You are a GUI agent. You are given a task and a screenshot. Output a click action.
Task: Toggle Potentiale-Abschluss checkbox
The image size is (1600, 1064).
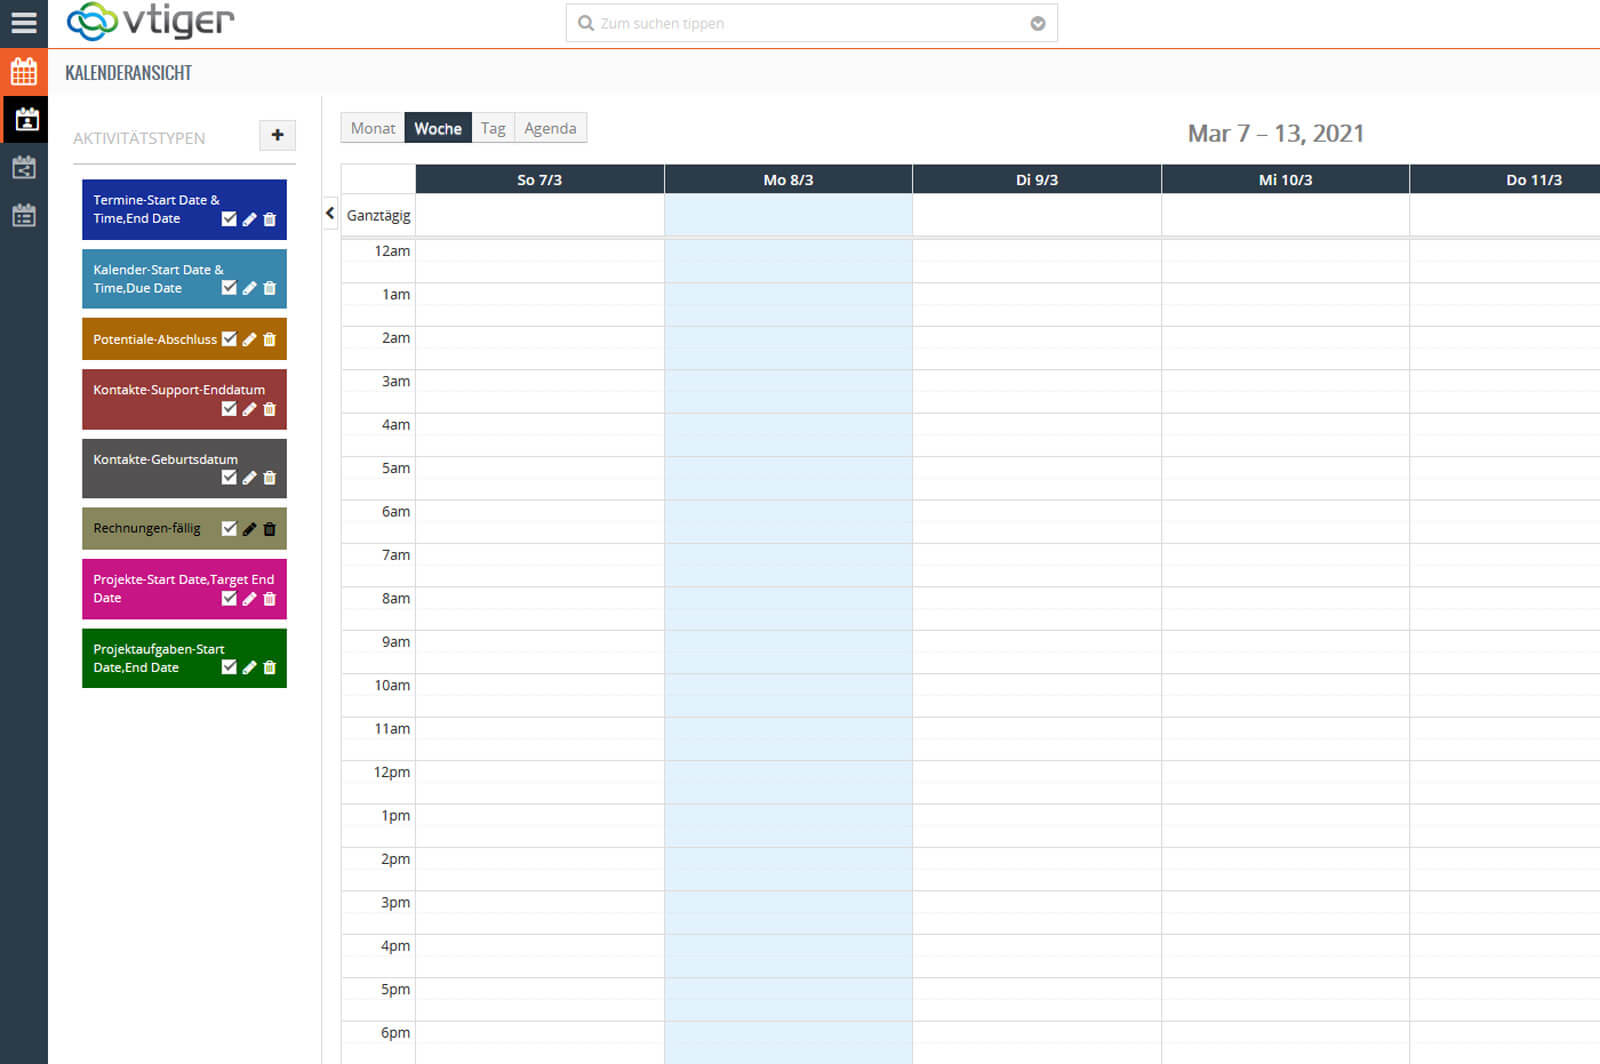point(229,338)
